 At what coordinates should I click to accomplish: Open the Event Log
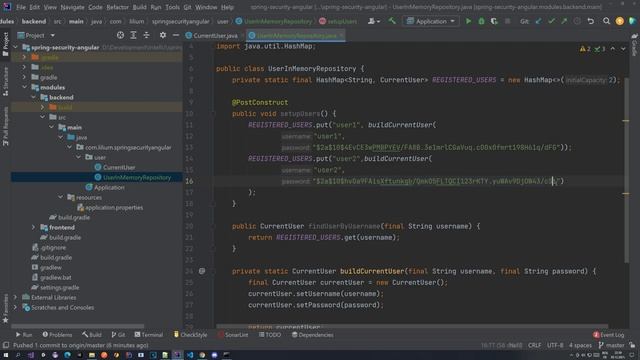coord(609,335)
